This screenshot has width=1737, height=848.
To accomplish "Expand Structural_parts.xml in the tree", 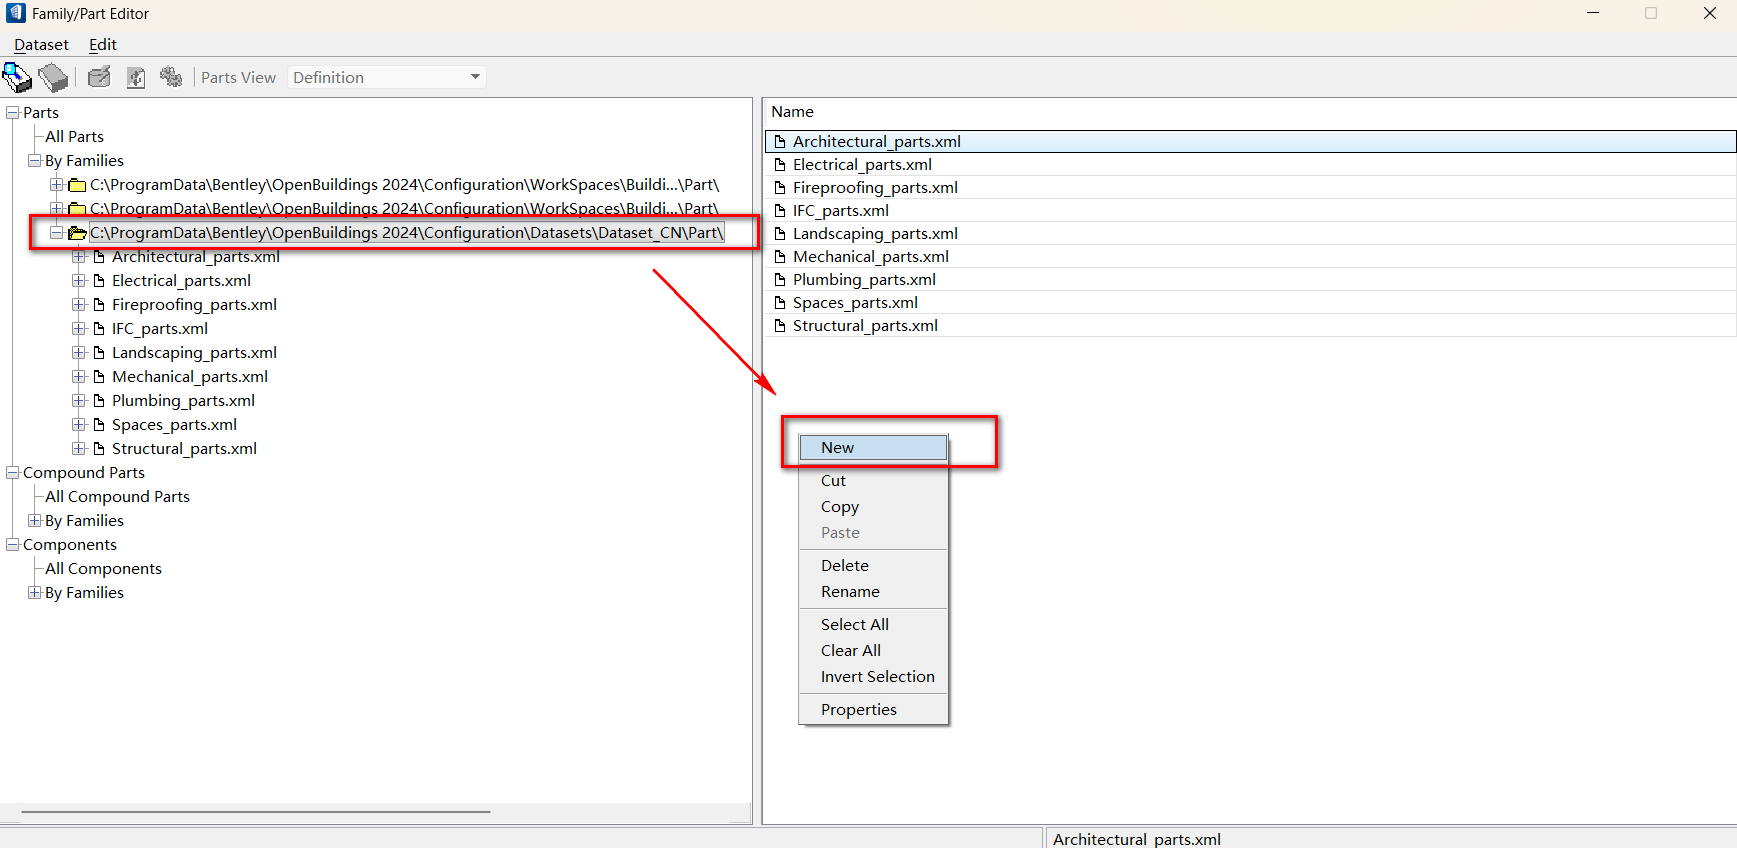I will click(x=79, y=449).
